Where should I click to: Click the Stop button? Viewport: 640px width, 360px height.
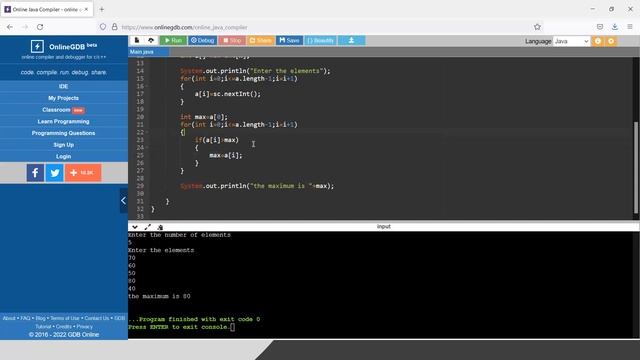(232, 40)
